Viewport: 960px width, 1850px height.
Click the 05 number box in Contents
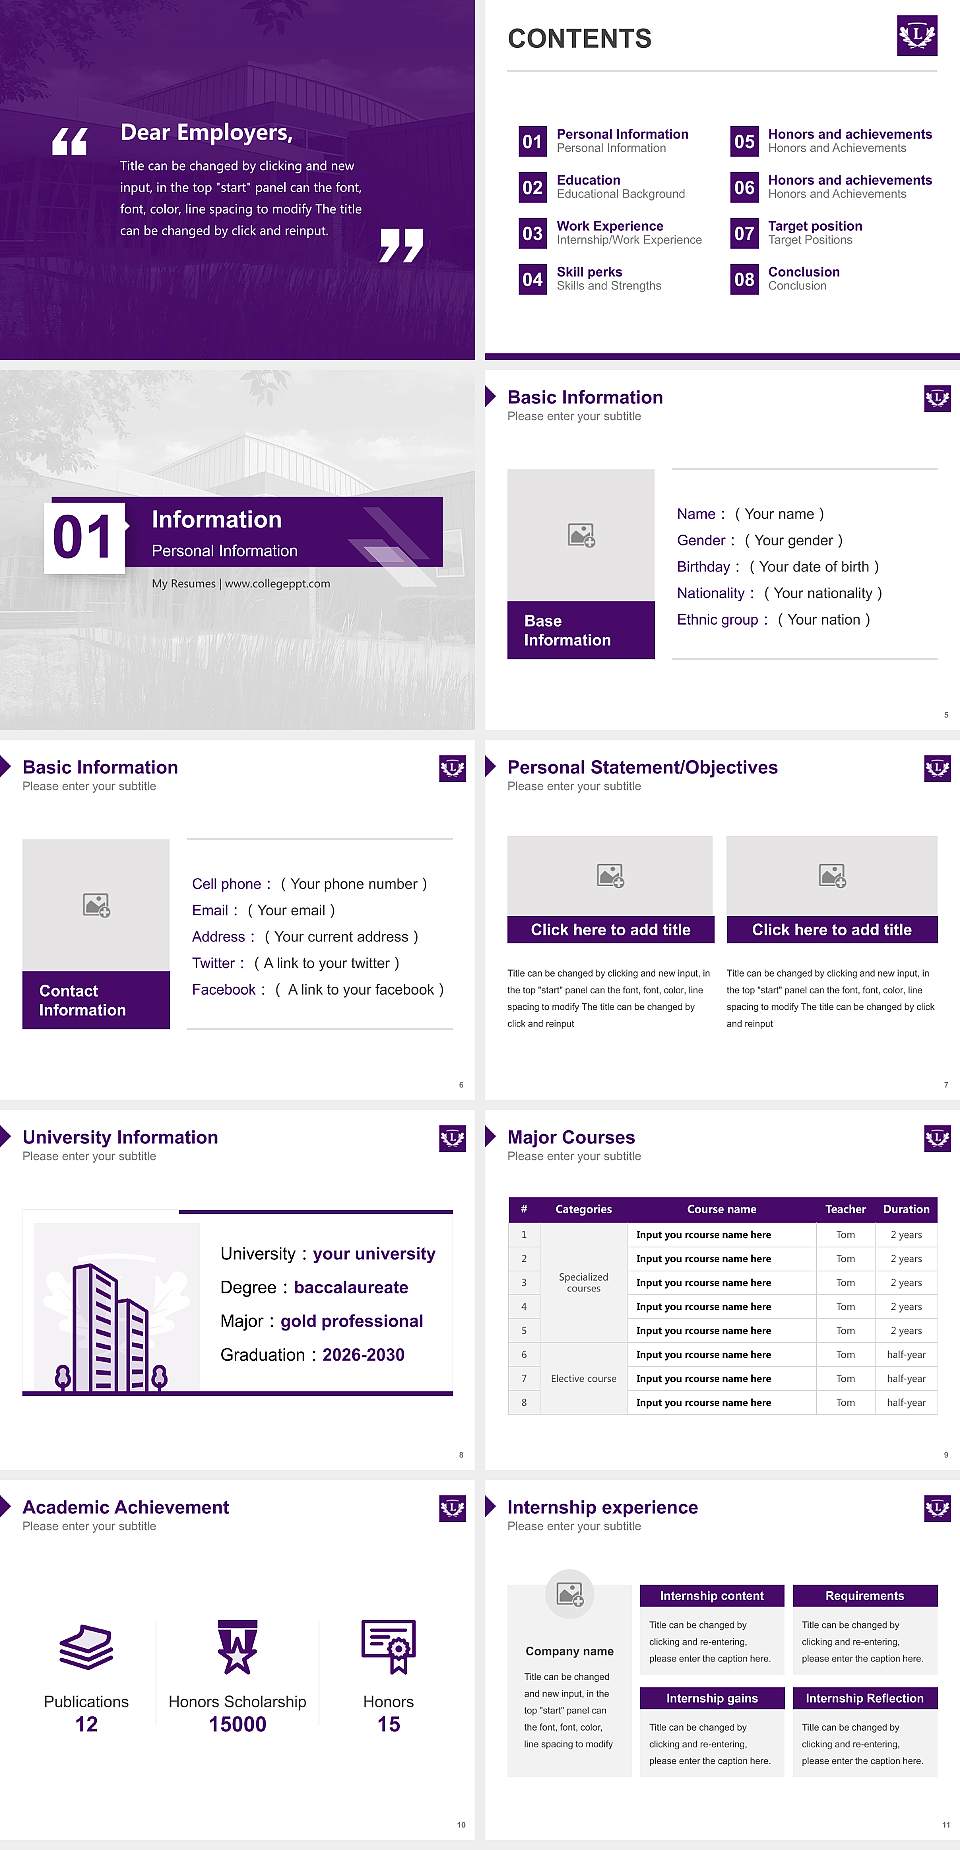pos(744,141)
